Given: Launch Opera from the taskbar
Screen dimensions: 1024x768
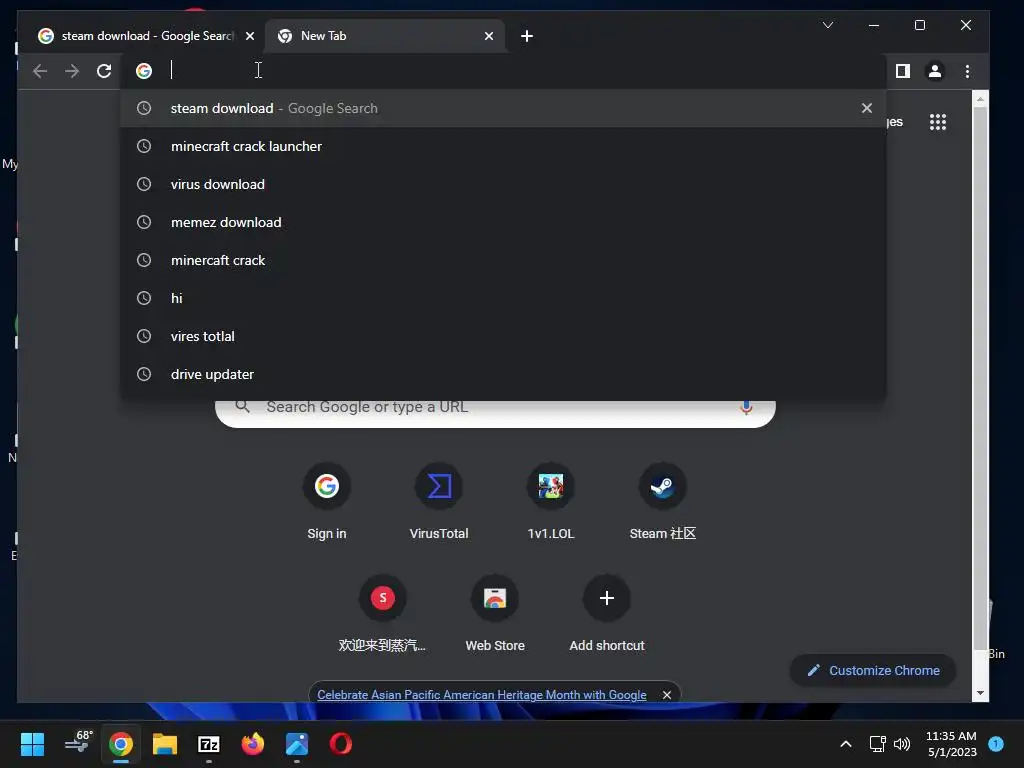Looking at the screenshot, I should point(340,744).
